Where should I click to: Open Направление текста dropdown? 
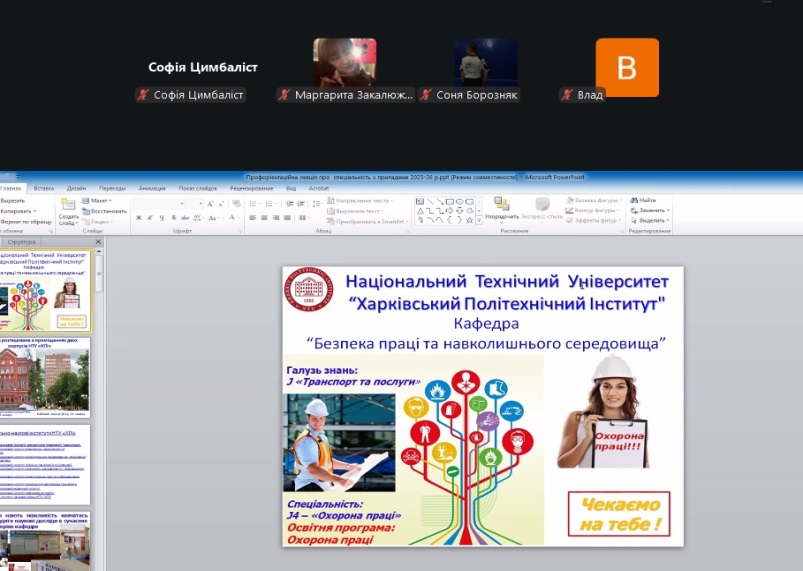361,201
